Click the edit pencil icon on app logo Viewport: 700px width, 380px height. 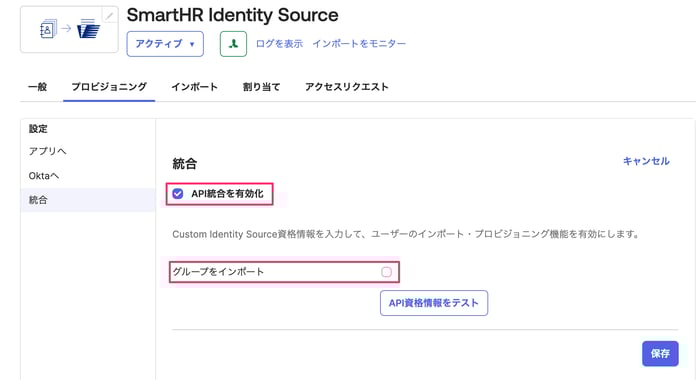point(109,16)
